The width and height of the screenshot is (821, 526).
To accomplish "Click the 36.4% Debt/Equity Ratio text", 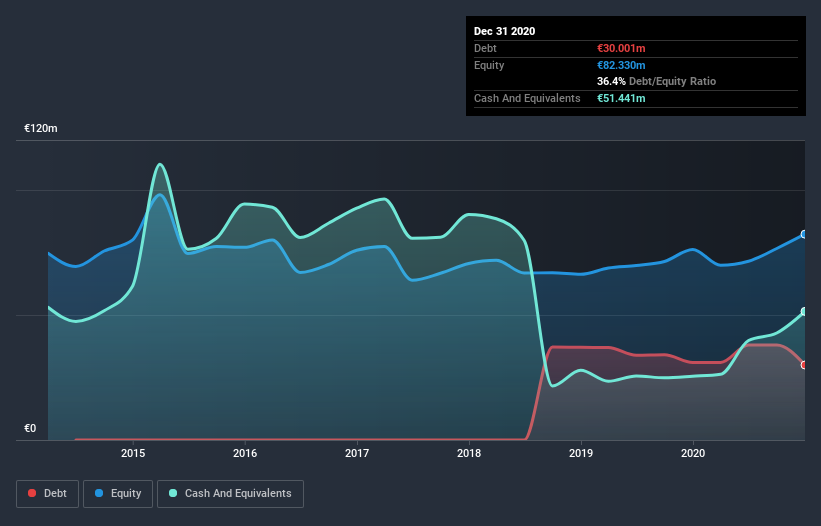I will (657, 82).
